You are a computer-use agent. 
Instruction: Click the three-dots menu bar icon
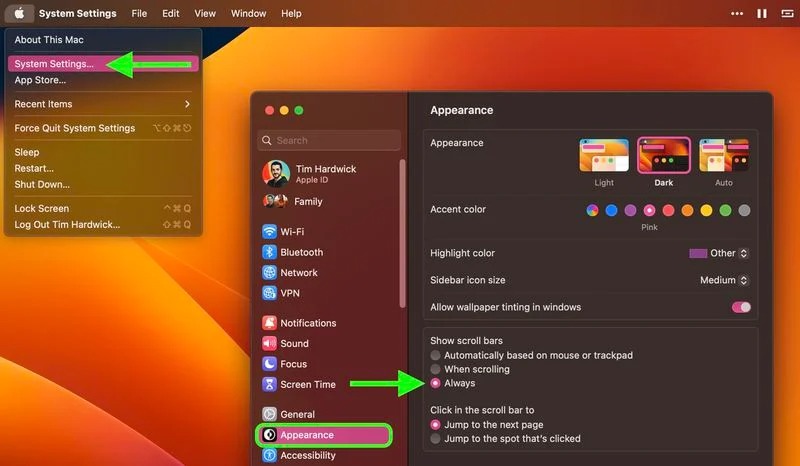pyautogui.click(x=737, y=13)
